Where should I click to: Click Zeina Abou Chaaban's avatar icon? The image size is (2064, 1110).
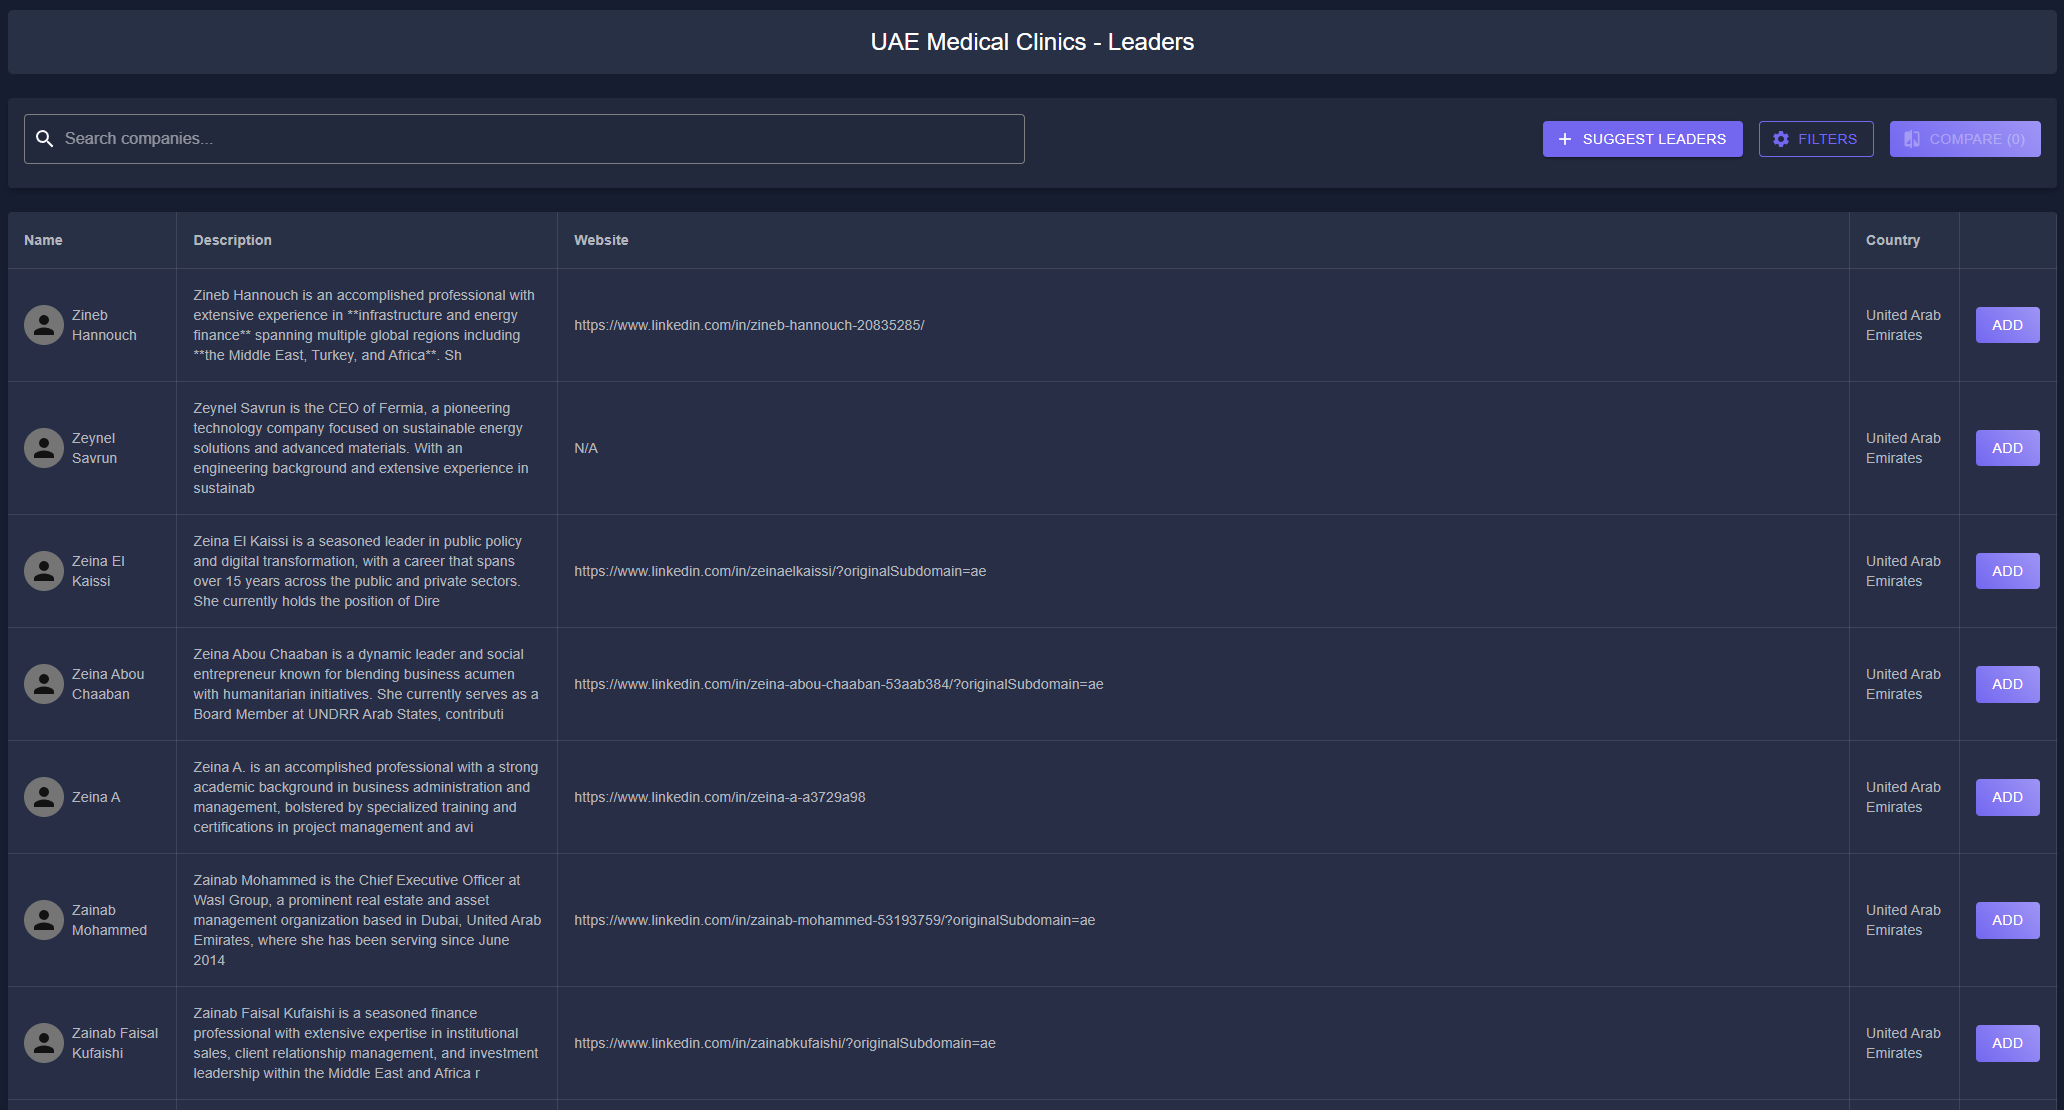(44, 684)
